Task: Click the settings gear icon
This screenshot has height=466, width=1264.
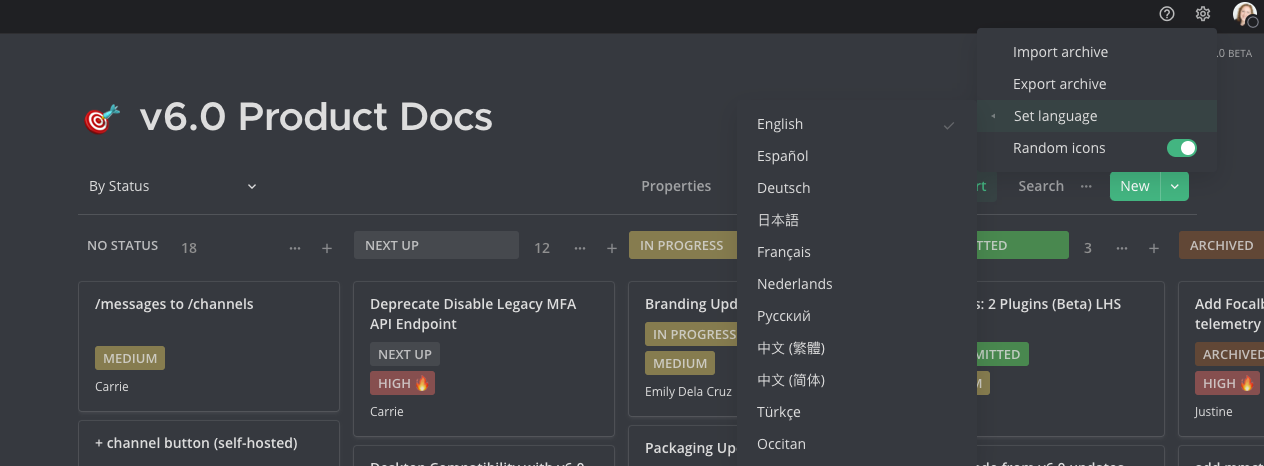Action: pos(1203,14)
